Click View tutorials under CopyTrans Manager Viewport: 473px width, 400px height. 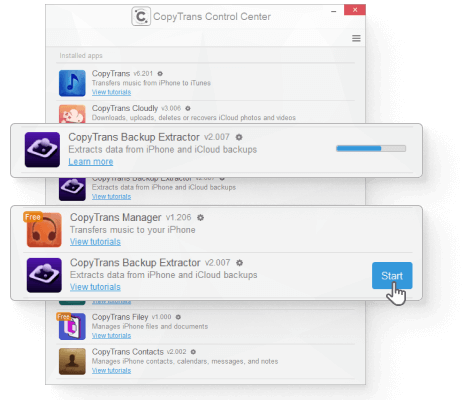[x=95, y=242]
